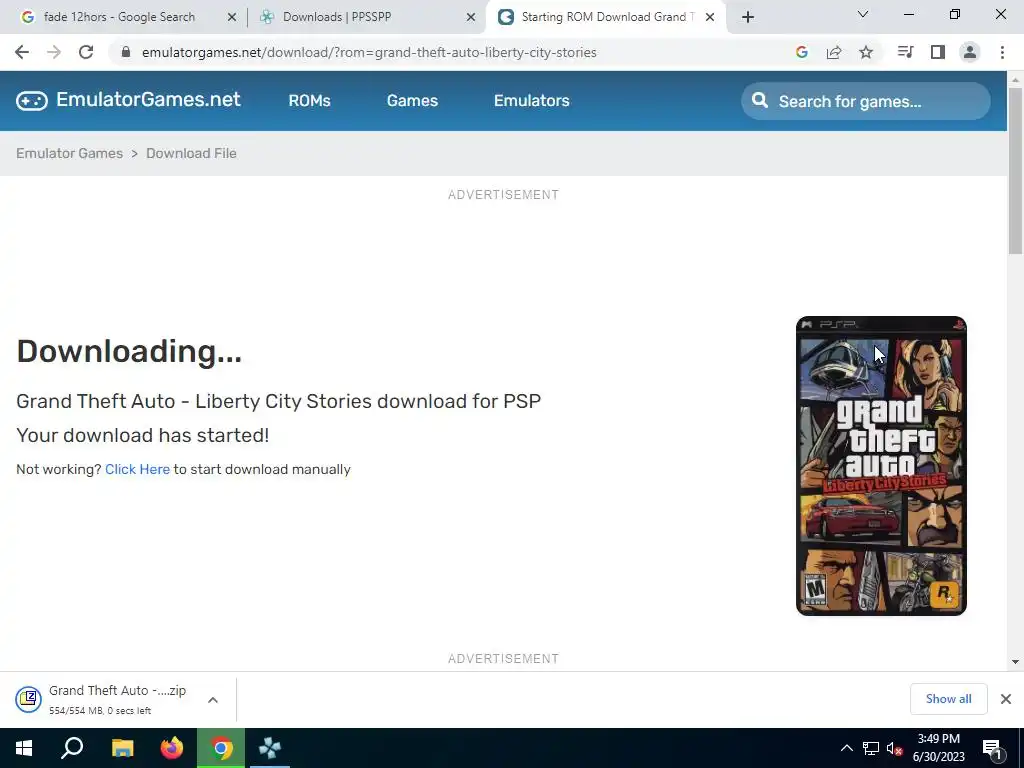1024x768 pixels.
Task: Switch to fade 12hrs Google Search tab
Action: tap(120, 17)
